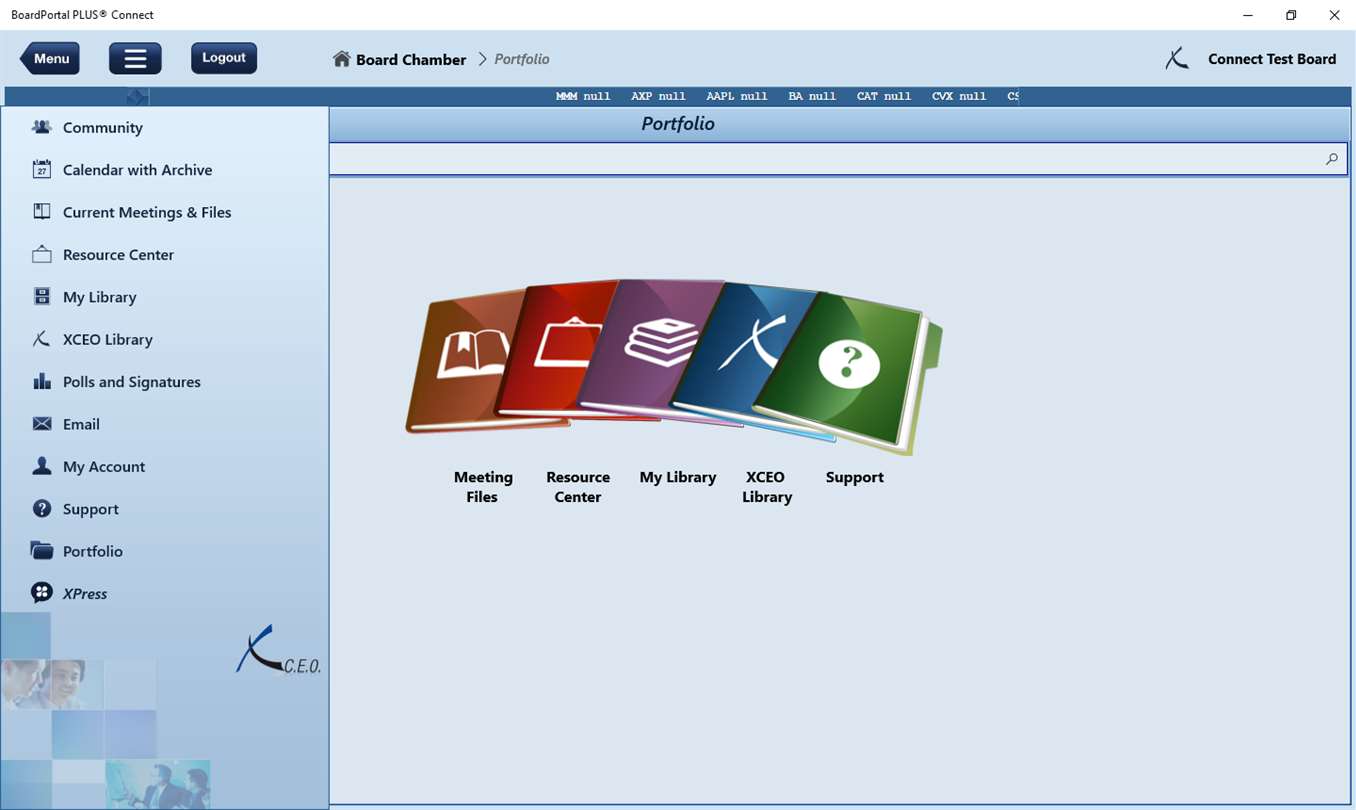Click the XCEO Library logo icon in sidebar

pyautogui.click(x=42, y=339)
